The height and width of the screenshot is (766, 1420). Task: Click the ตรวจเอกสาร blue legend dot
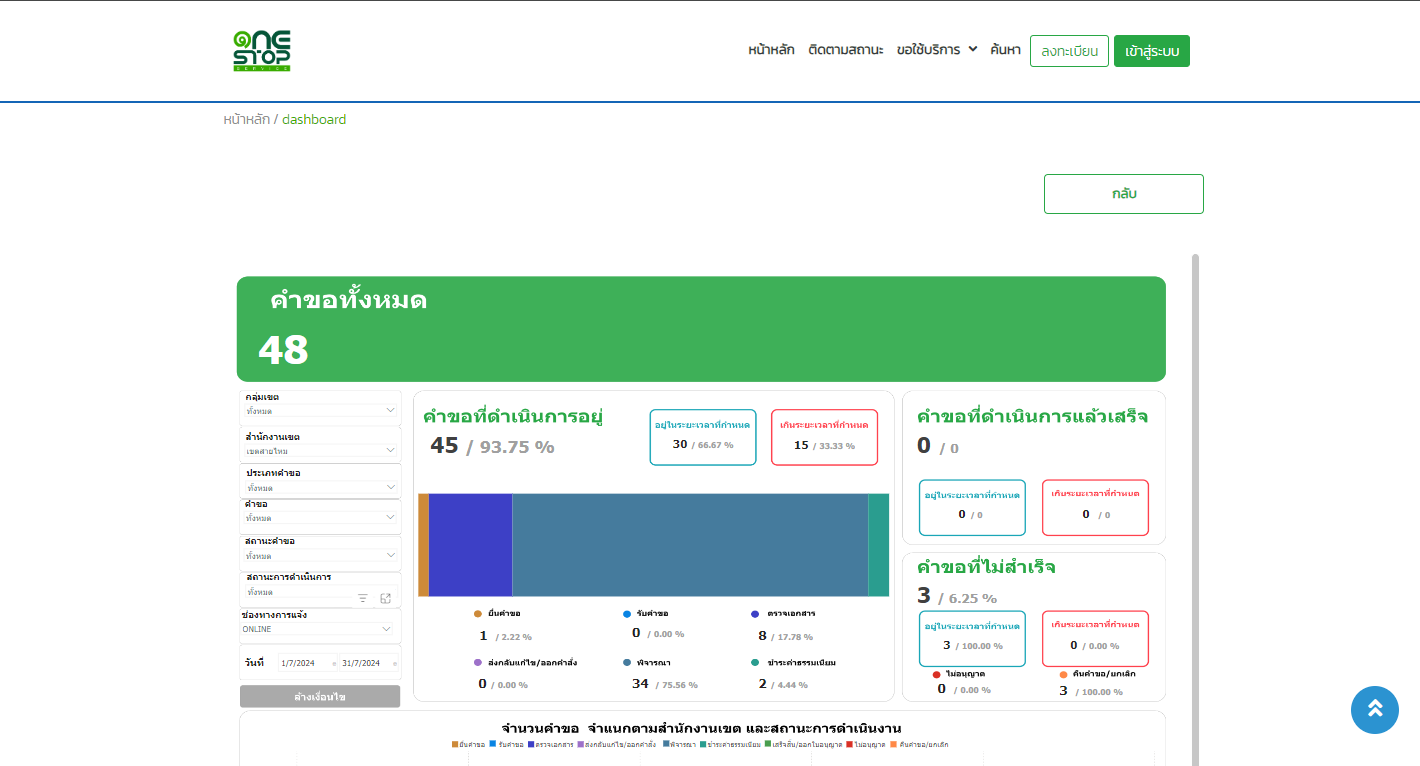point(755,614)
